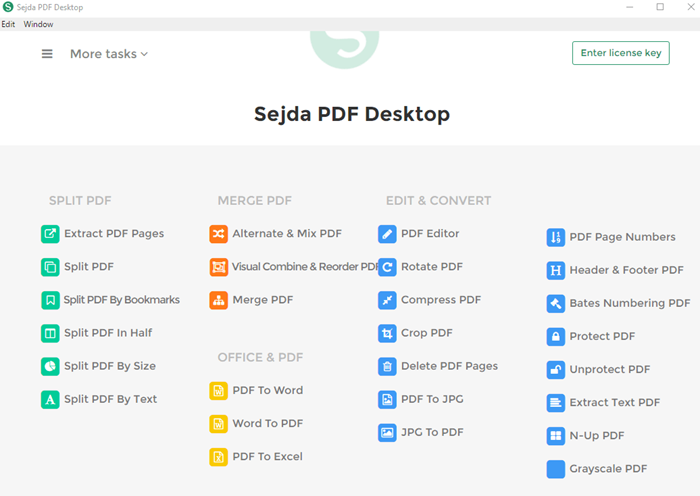Click the Sejda logo in title bar
Screen dimensions: 700x496
point(8,7)
